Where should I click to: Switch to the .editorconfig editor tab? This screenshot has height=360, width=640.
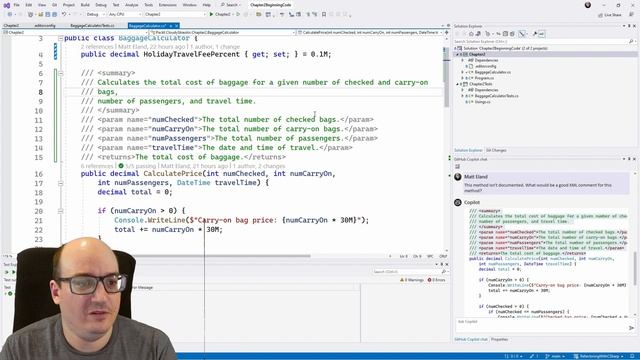click(x=44, y=26)
